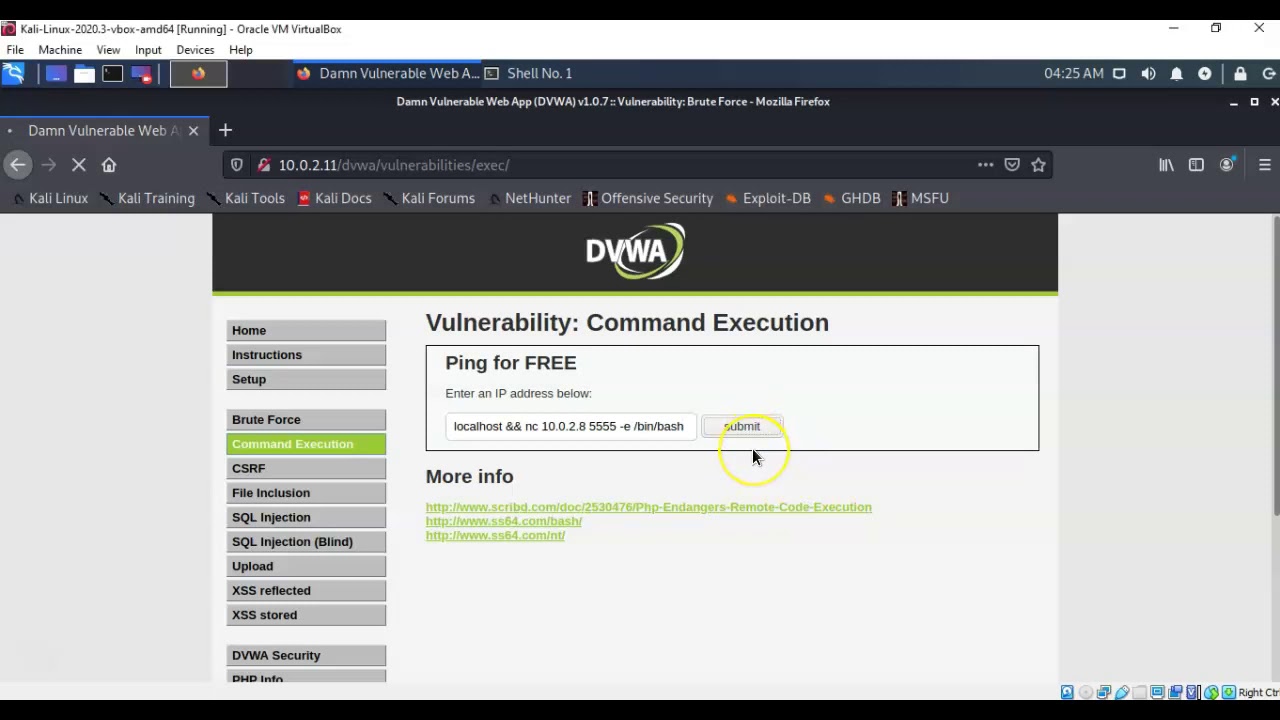Click the Firefox launcher in the Kali panel
Screen dimensions: 1280x720
click(198, 73)
